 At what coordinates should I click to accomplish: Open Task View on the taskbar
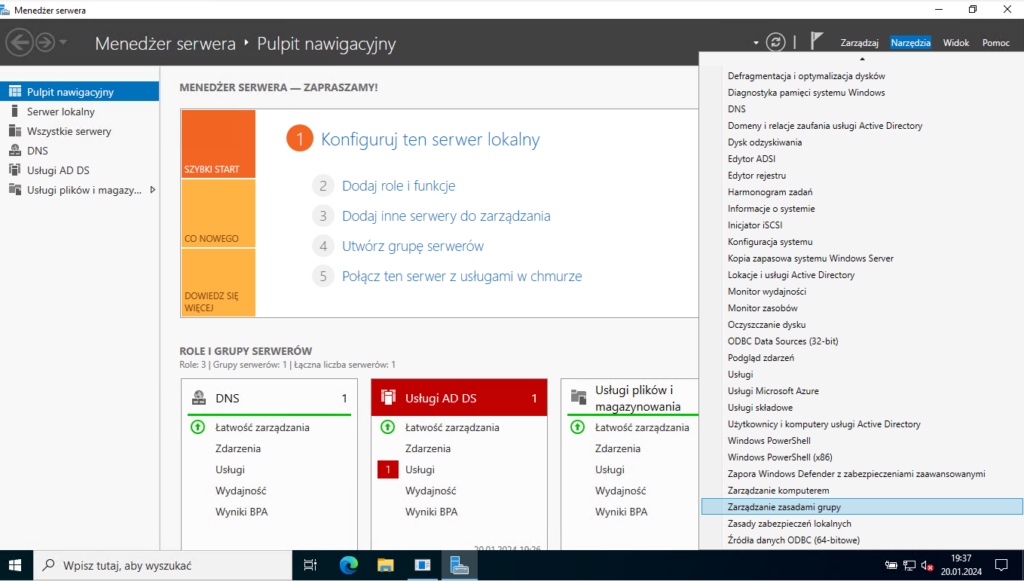coord(310,565)
